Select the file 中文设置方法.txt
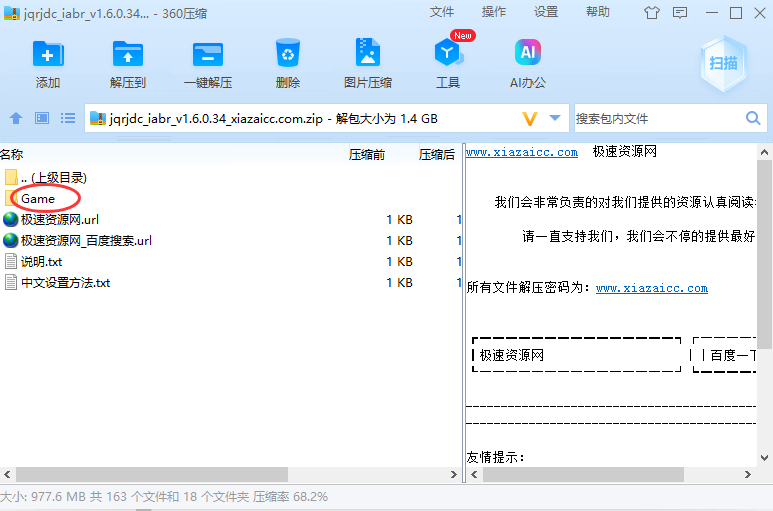The height and width of the screenshot is (511, 773). coord(66,282)
